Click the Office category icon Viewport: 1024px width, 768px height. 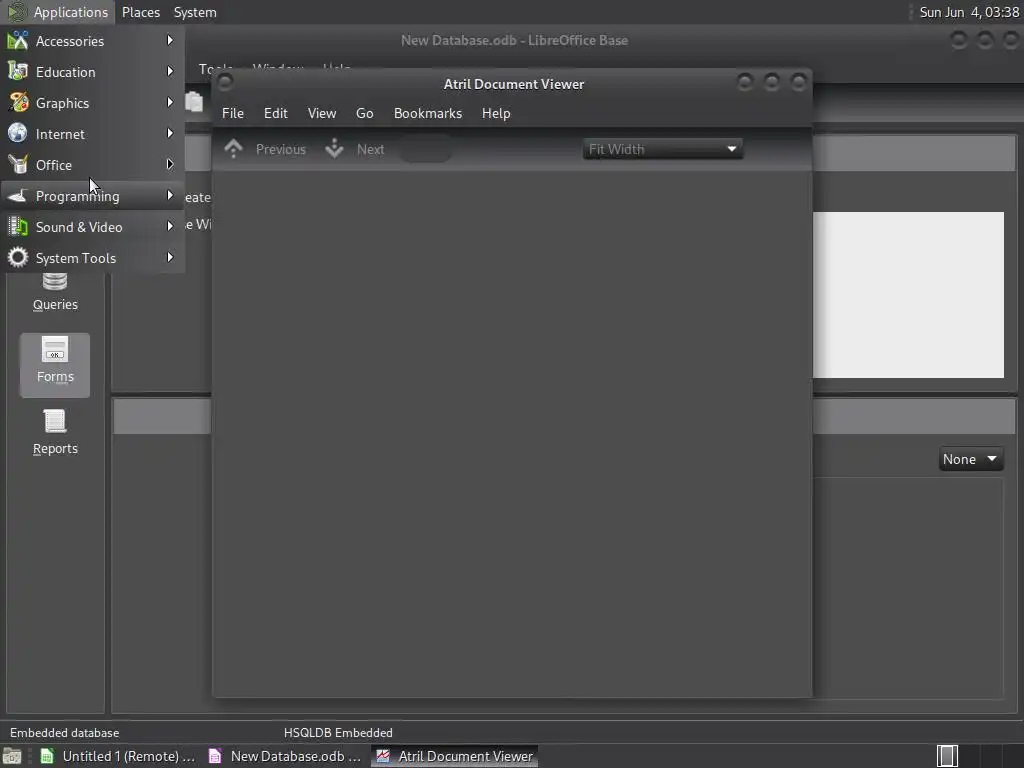(18, 165)
